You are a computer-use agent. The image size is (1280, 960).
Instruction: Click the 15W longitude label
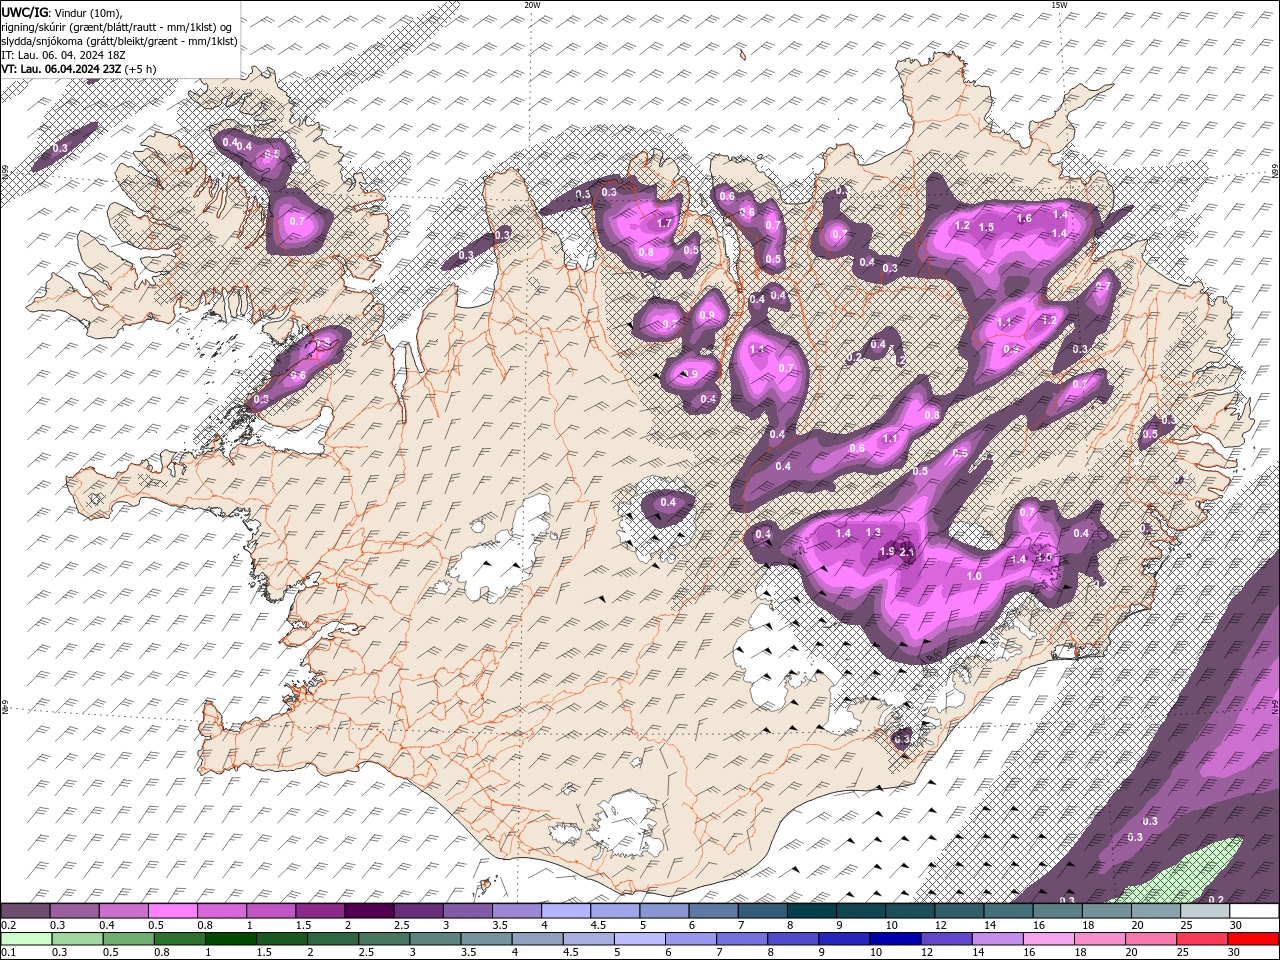[1059, 5]
